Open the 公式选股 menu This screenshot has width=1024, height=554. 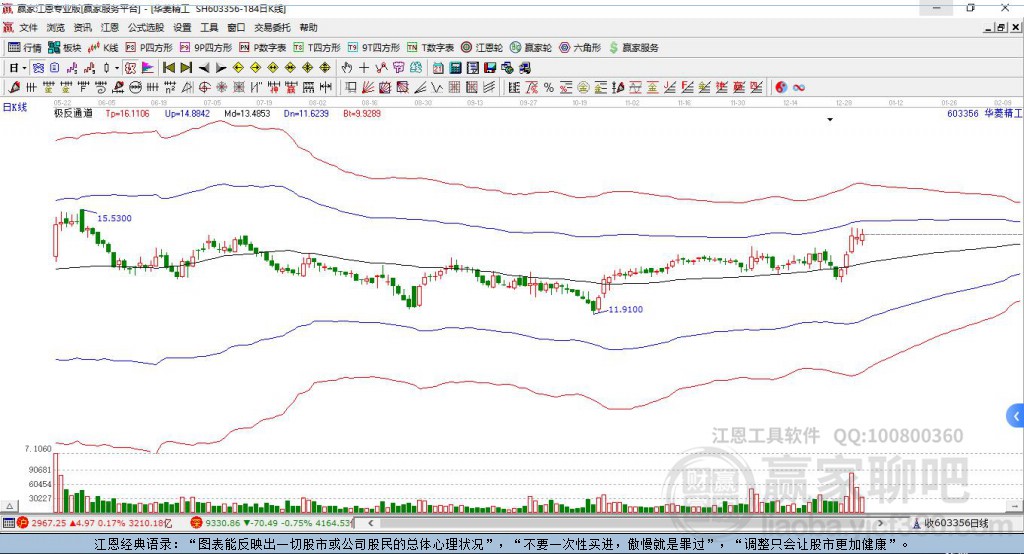tap(146, 27)
